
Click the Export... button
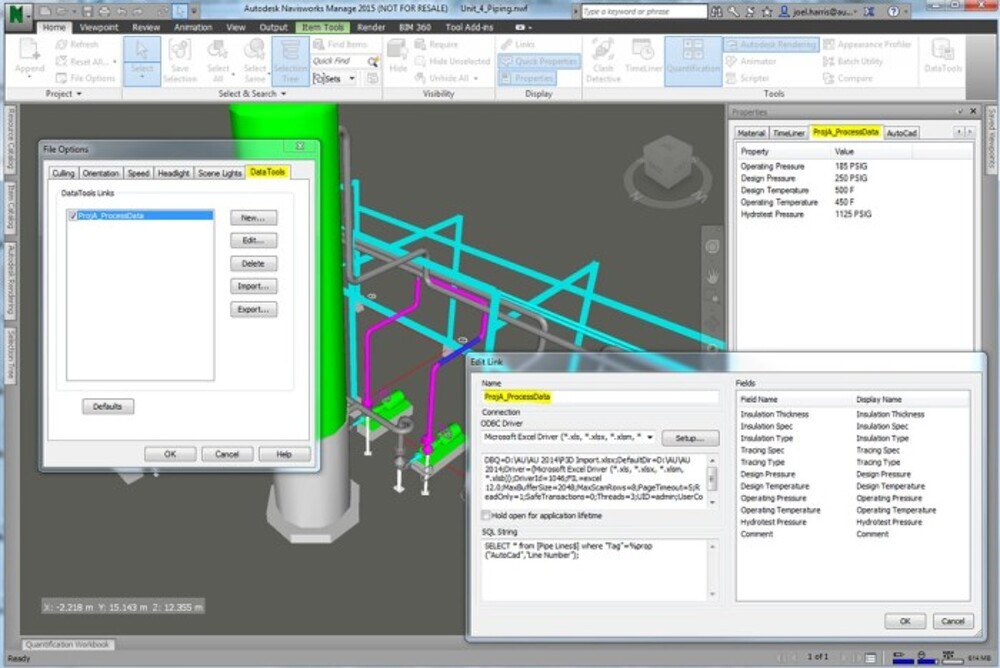[253, 309]
